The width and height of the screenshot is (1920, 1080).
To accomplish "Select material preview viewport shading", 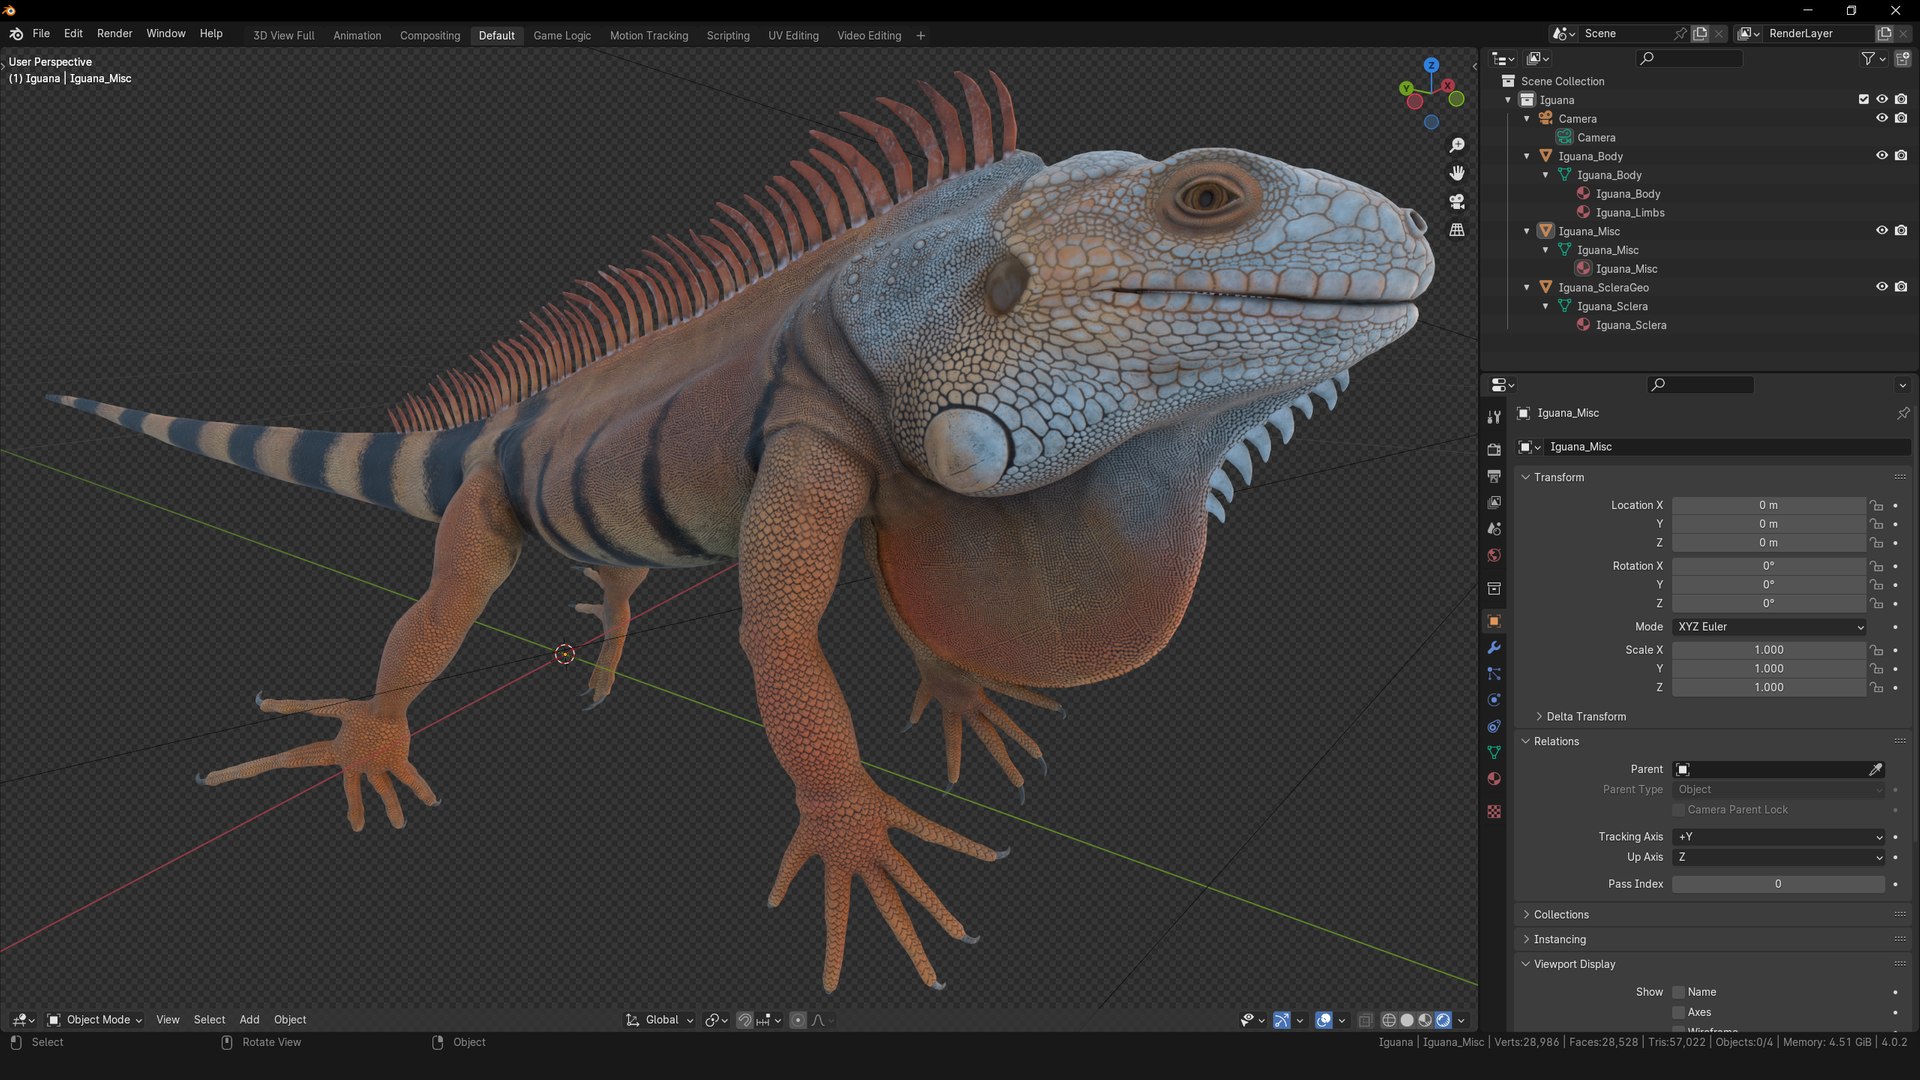I will tap(1425, 1020).
